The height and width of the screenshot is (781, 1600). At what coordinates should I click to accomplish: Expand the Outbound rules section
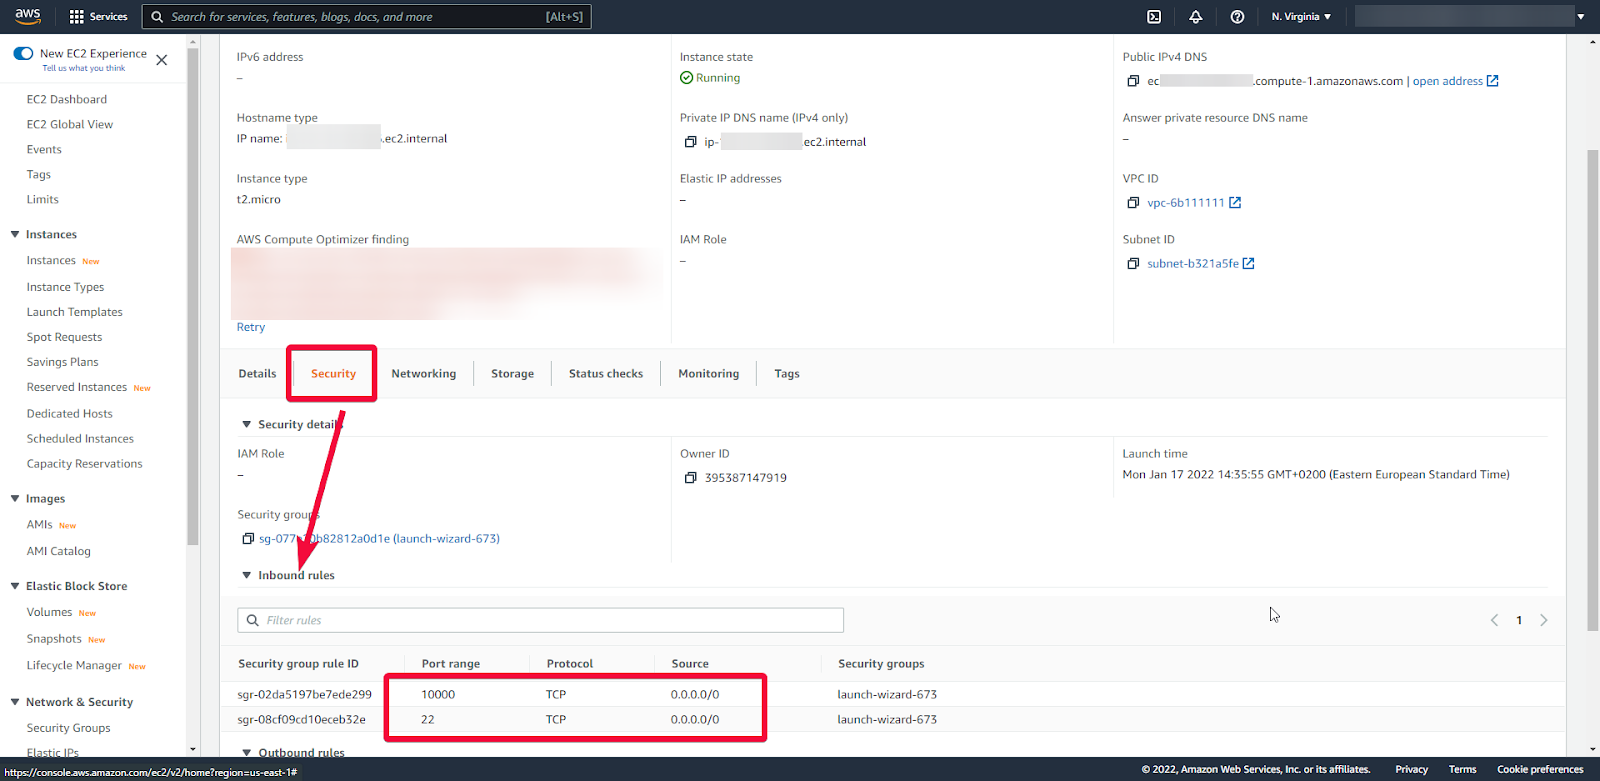[x=247, y=752]
